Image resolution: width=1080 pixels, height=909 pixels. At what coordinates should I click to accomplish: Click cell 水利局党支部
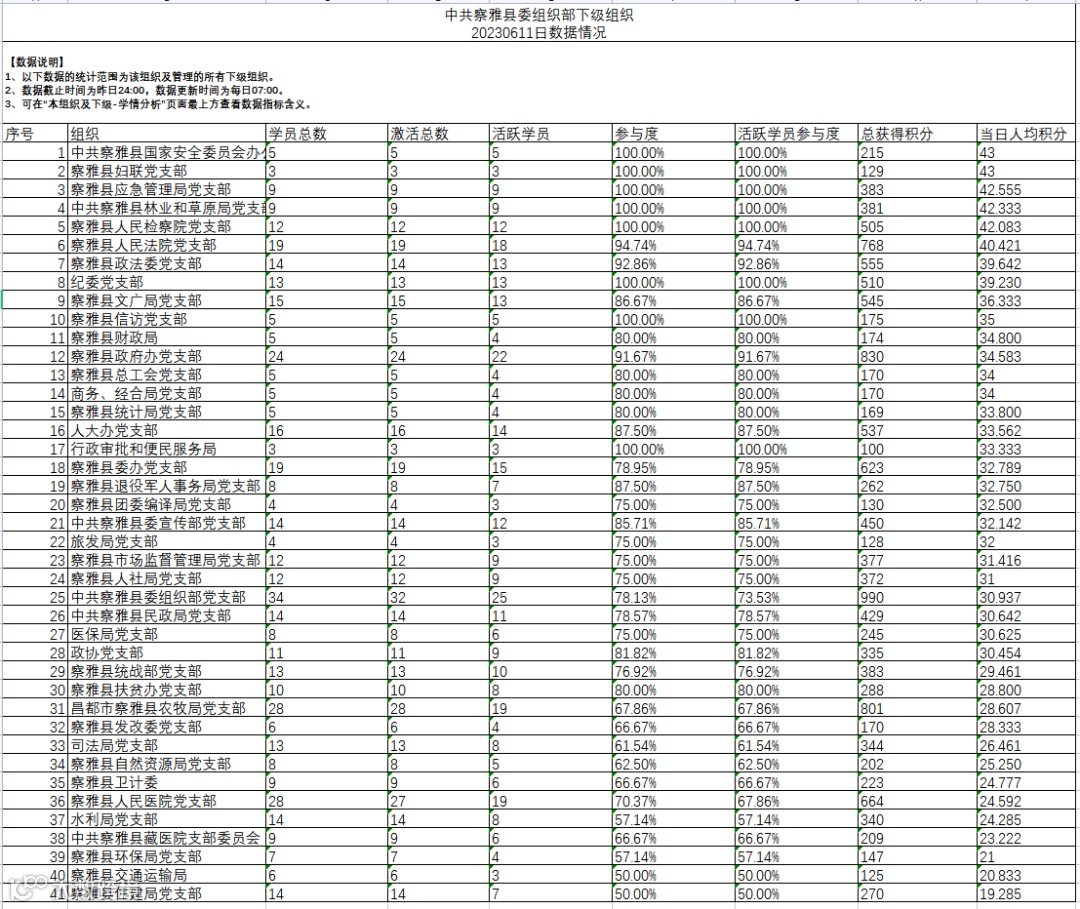167,820
